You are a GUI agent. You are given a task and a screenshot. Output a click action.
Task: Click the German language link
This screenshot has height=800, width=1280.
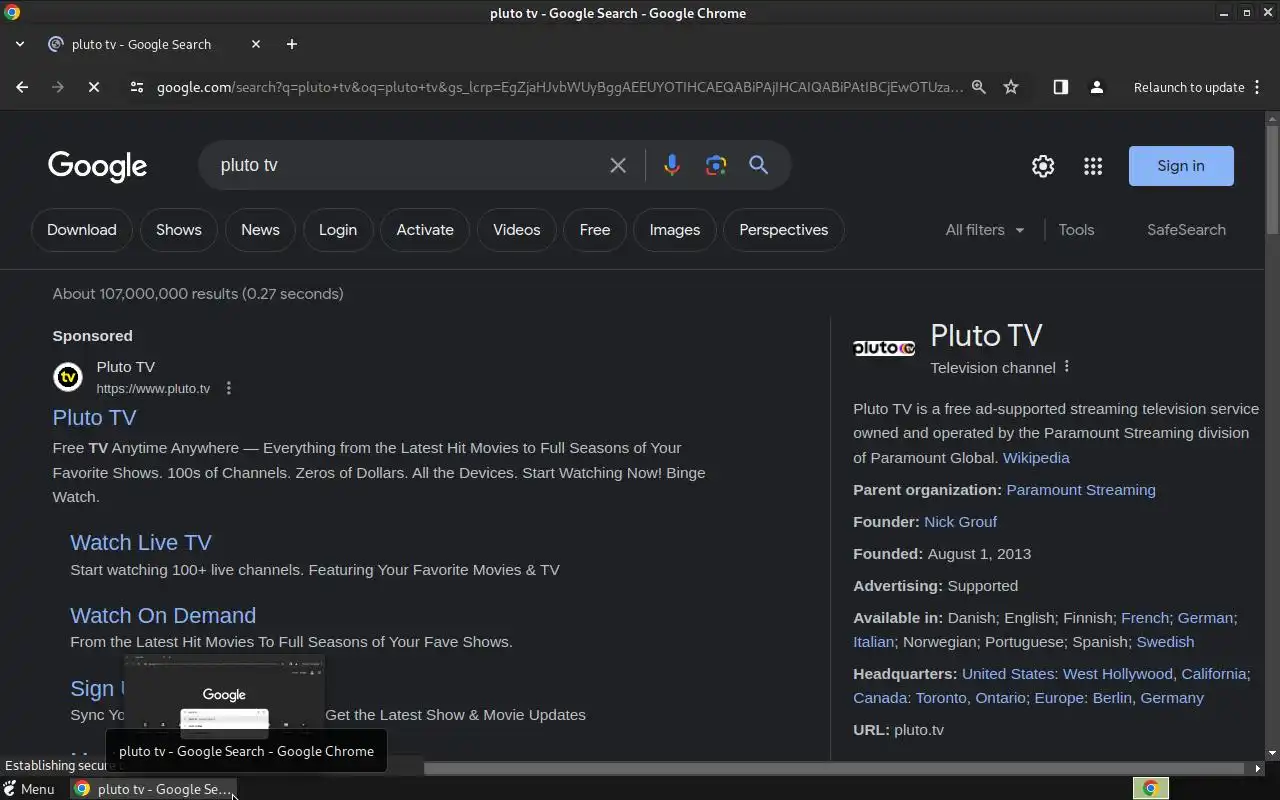[x=1205, y=617]
